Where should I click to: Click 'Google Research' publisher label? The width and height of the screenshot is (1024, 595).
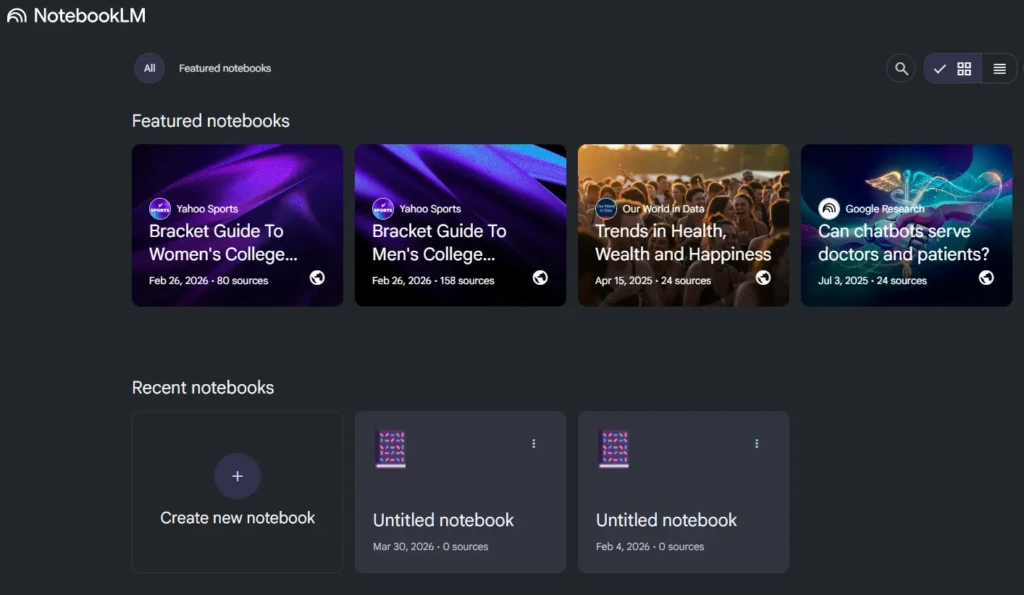point(884,208)
